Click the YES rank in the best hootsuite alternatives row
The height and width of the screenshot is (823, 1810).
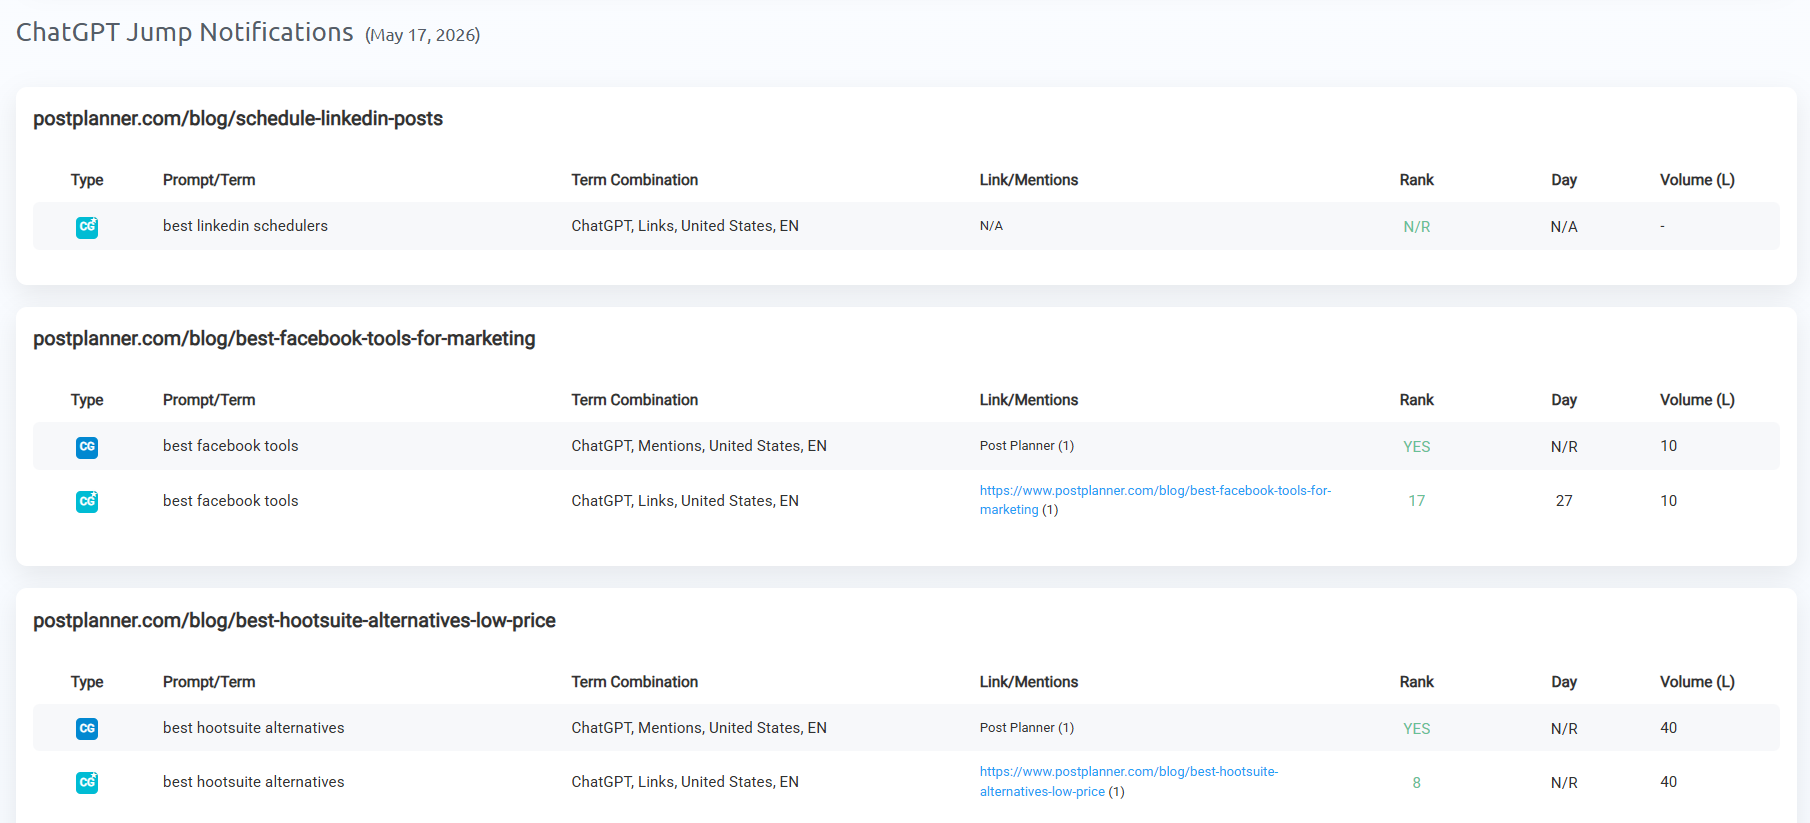(1417, 729)
